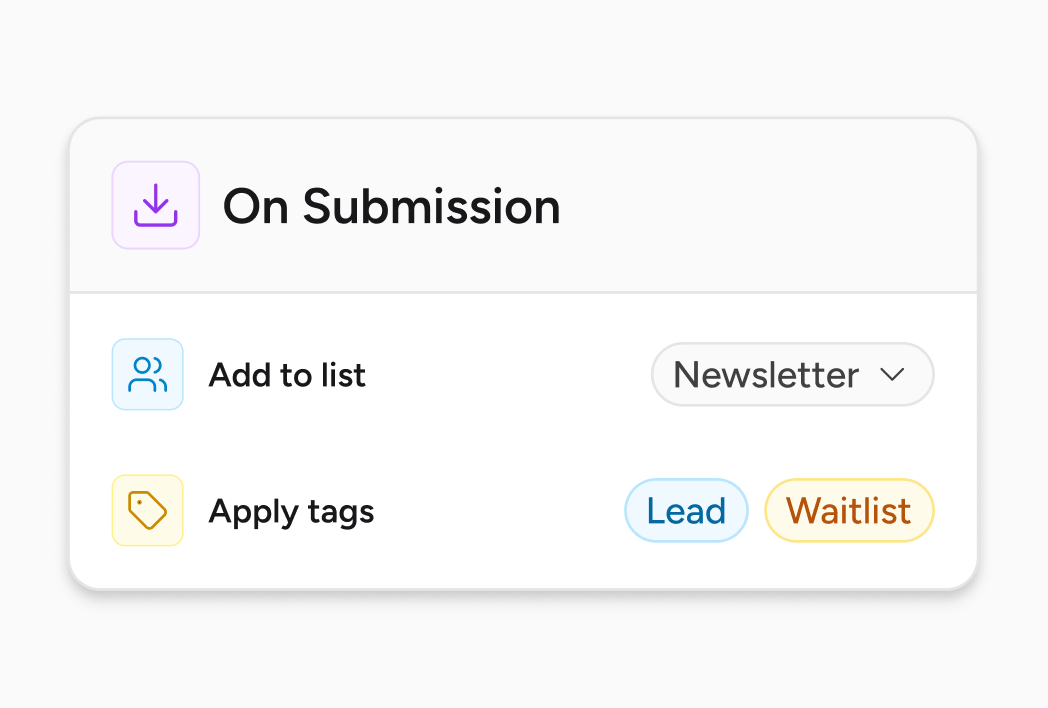This screenshot has height=708, width=1048.
Task: Click the On Submission header
Action: click(x=392, y=206)
